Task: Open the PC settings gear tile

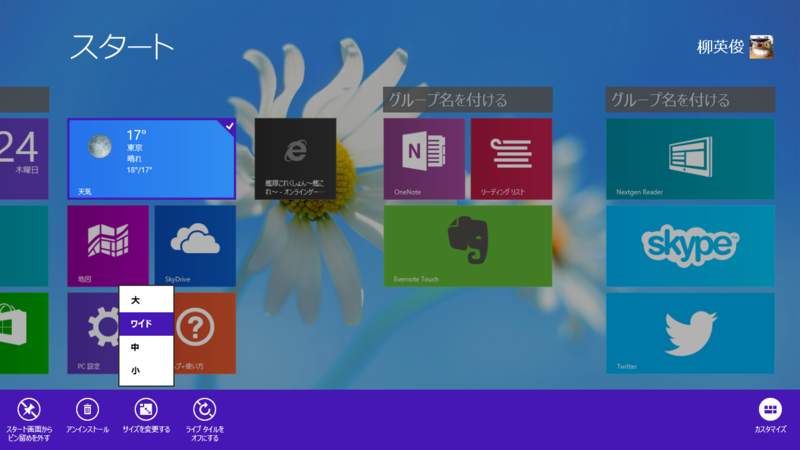Action: coord(93,333)
